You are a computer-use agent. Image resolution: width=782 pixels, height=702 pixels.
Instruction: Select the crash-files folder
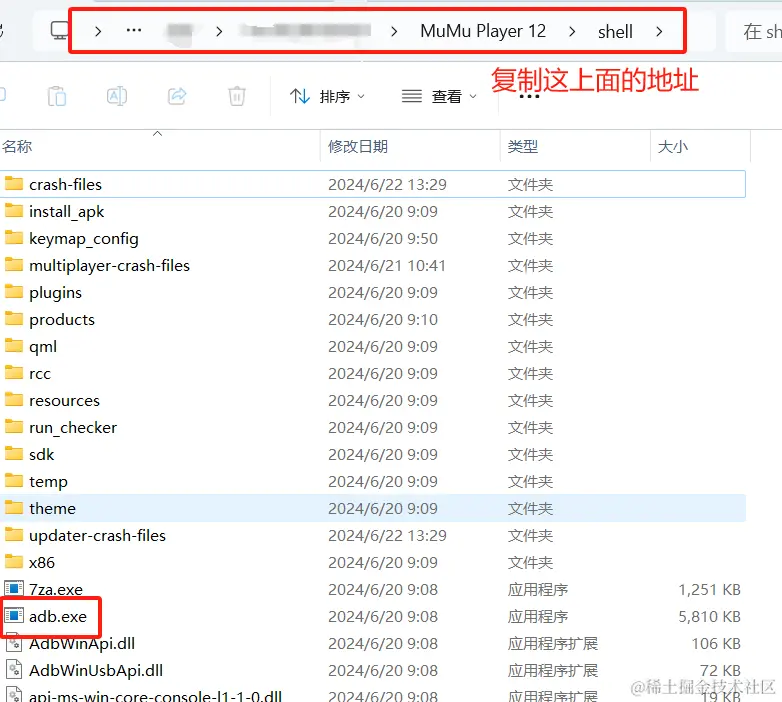[373, 184]
